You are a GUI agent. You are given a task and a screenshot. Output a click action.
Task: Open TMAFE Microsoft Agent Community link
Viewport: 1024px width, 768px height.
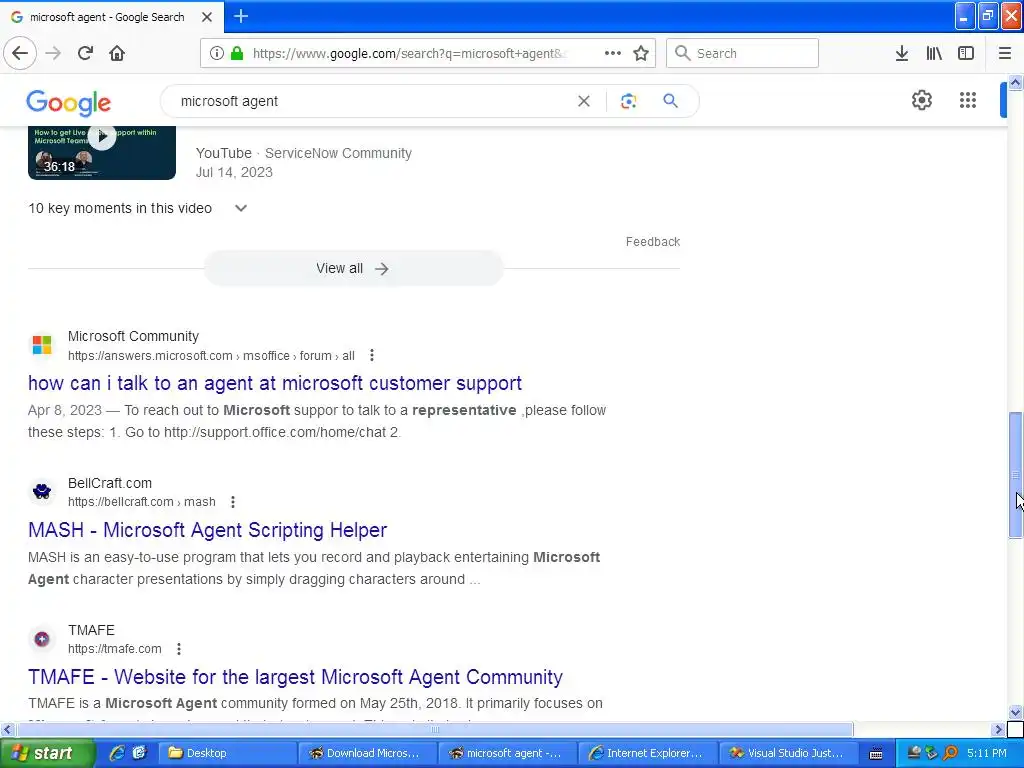295,677
